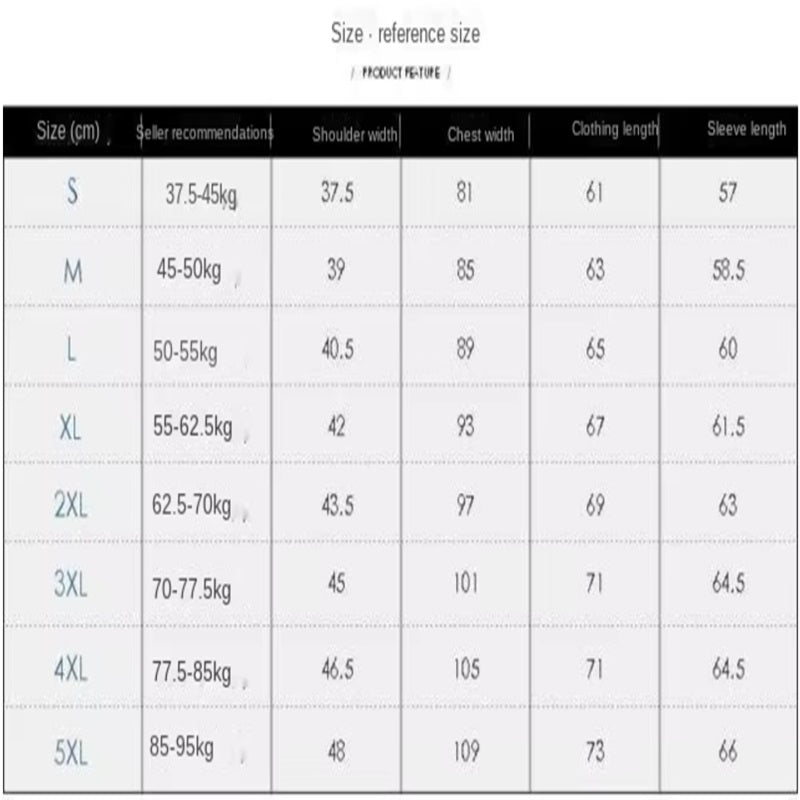Click the 37.5-45kg seller recommendation cell

point(201,195)
